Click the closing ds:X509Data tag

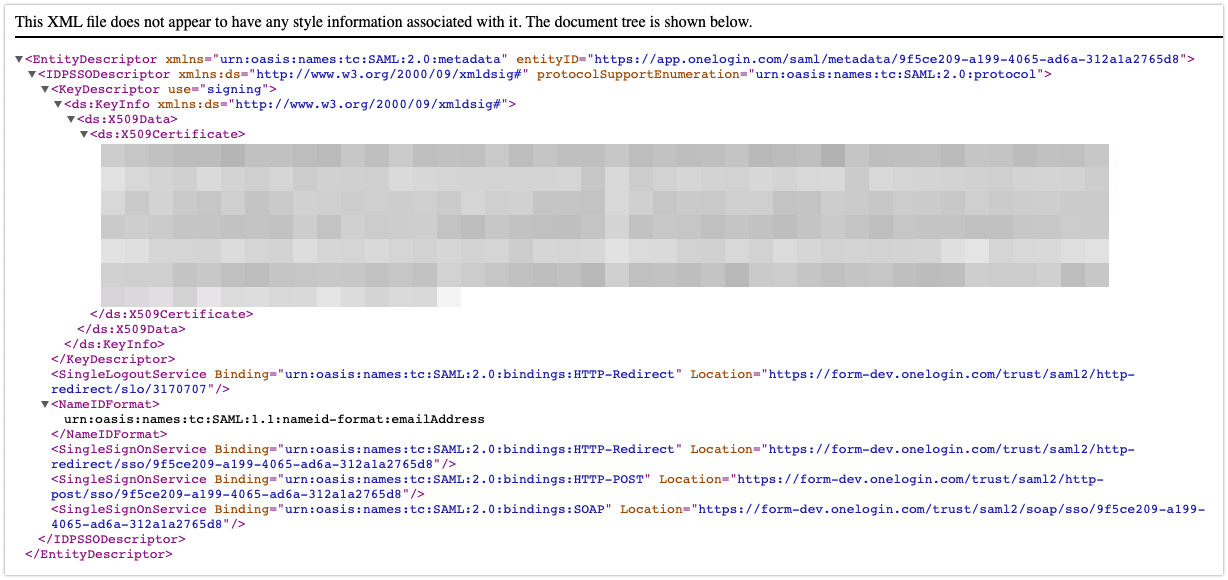click(x=132, y=329)
